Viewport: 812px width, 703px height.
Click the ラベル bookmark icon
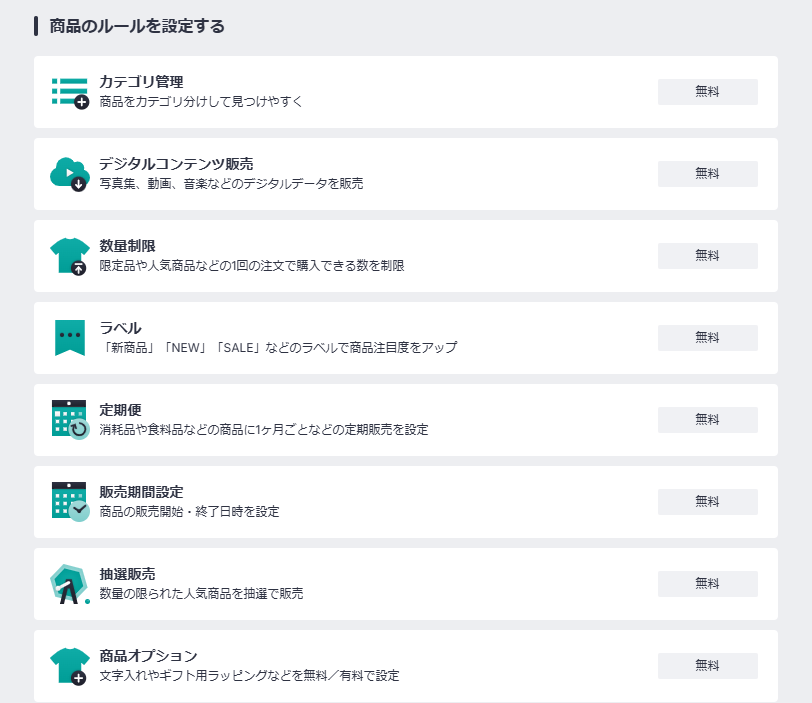click(x=70, y=338)
